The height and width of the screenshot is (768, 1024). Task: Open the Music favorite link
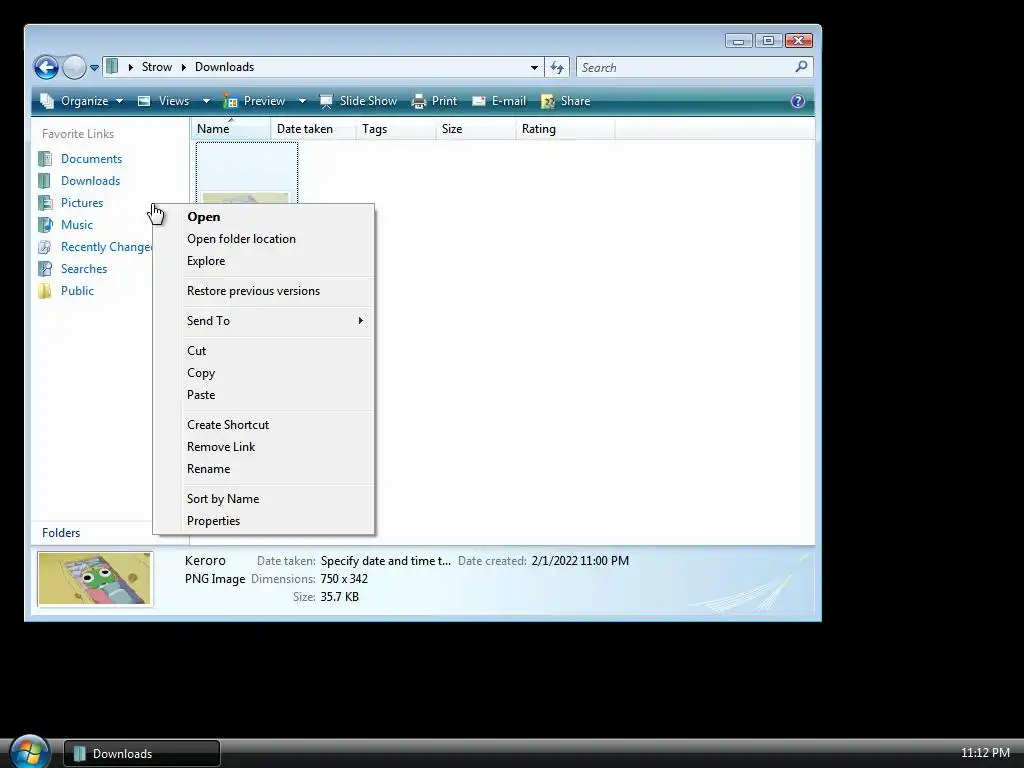click(x=76, y=225)
